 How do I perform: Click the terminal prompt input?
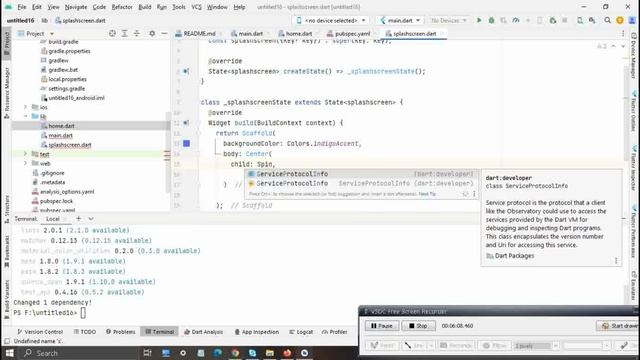coord(83,313)
